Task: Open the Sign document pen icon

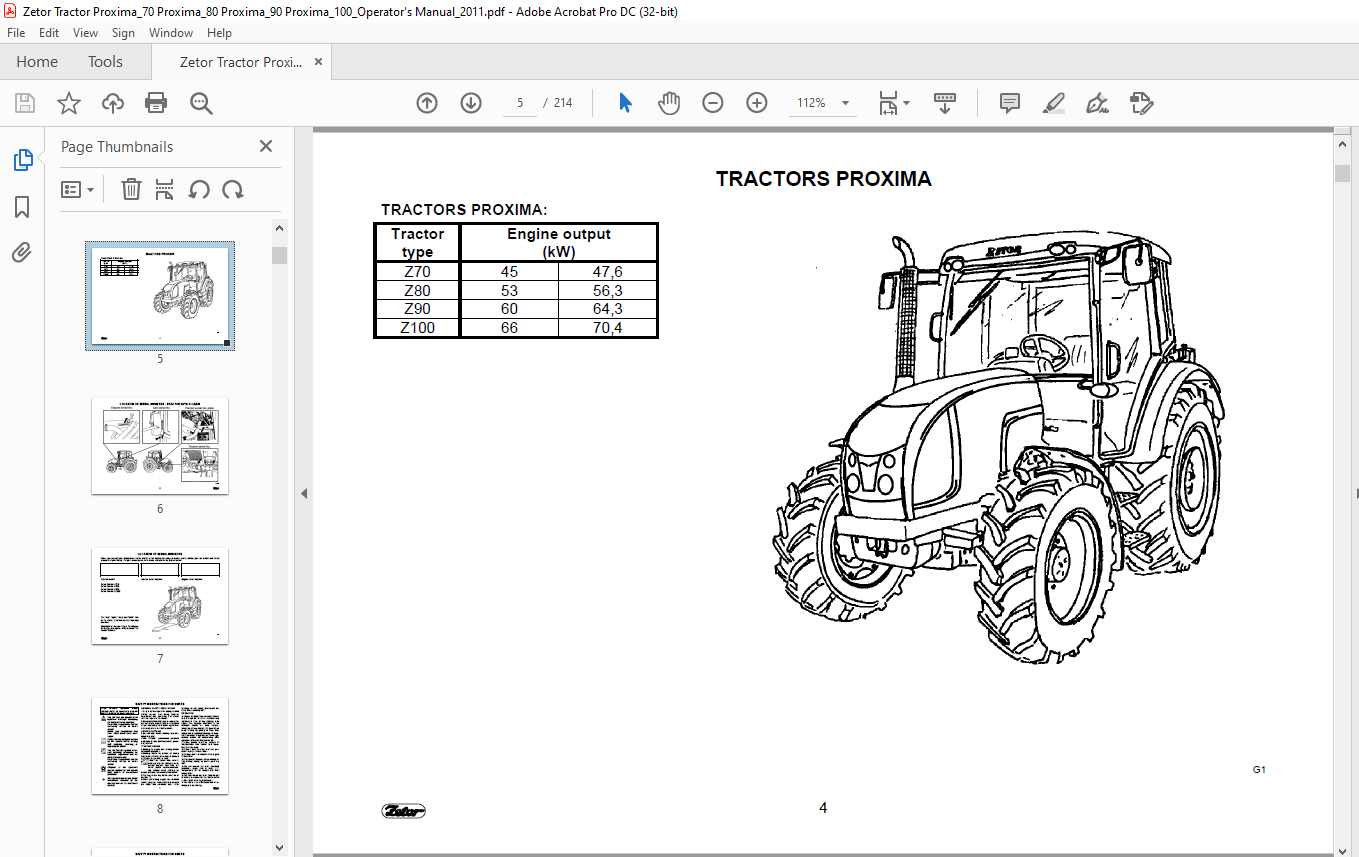Action: tap(1098, 103)
